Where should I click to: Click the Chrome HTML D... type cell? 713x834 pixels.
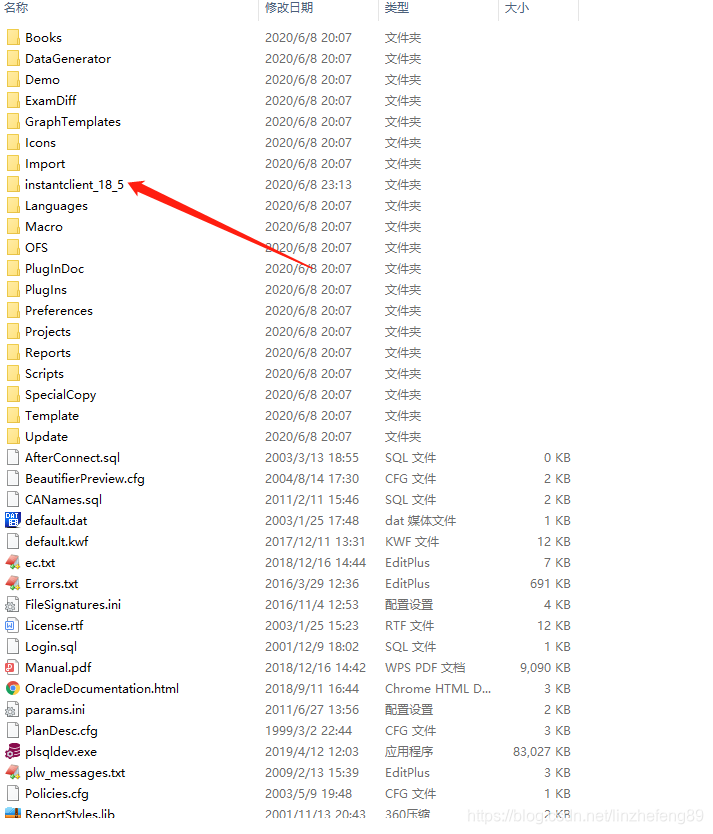coord(438,688)
